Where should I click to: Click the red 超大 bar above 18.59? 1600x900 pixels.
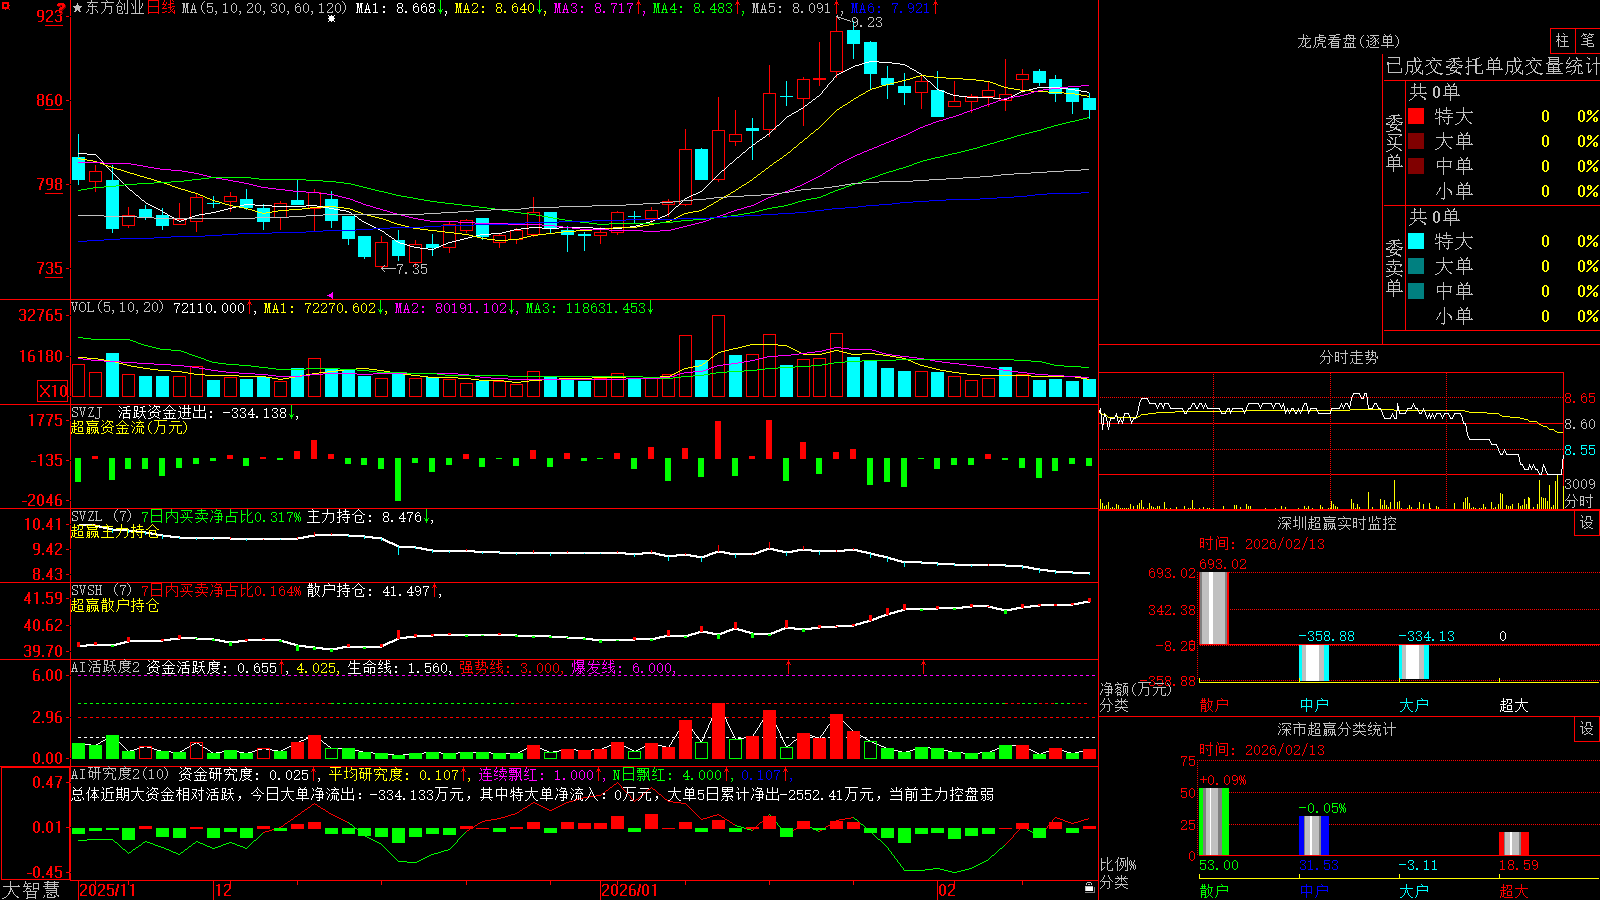tap(1514, 844)
